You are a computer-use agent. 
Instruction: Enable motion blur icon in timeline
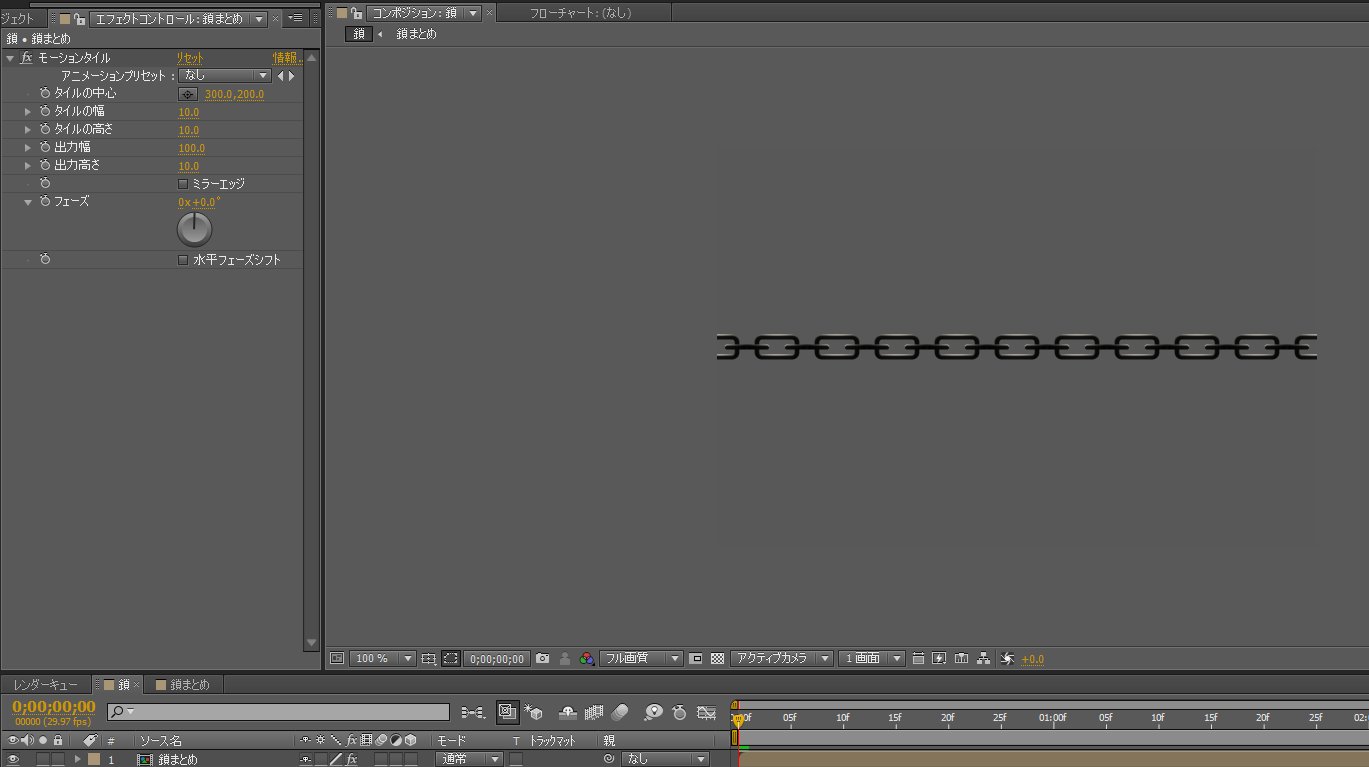[619, 712]
